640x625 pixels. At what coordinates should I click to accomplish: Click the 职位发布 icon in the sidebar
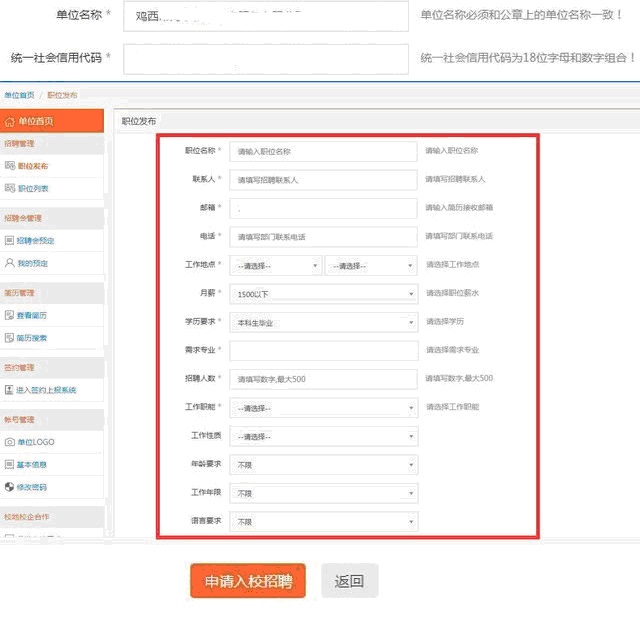10,166
